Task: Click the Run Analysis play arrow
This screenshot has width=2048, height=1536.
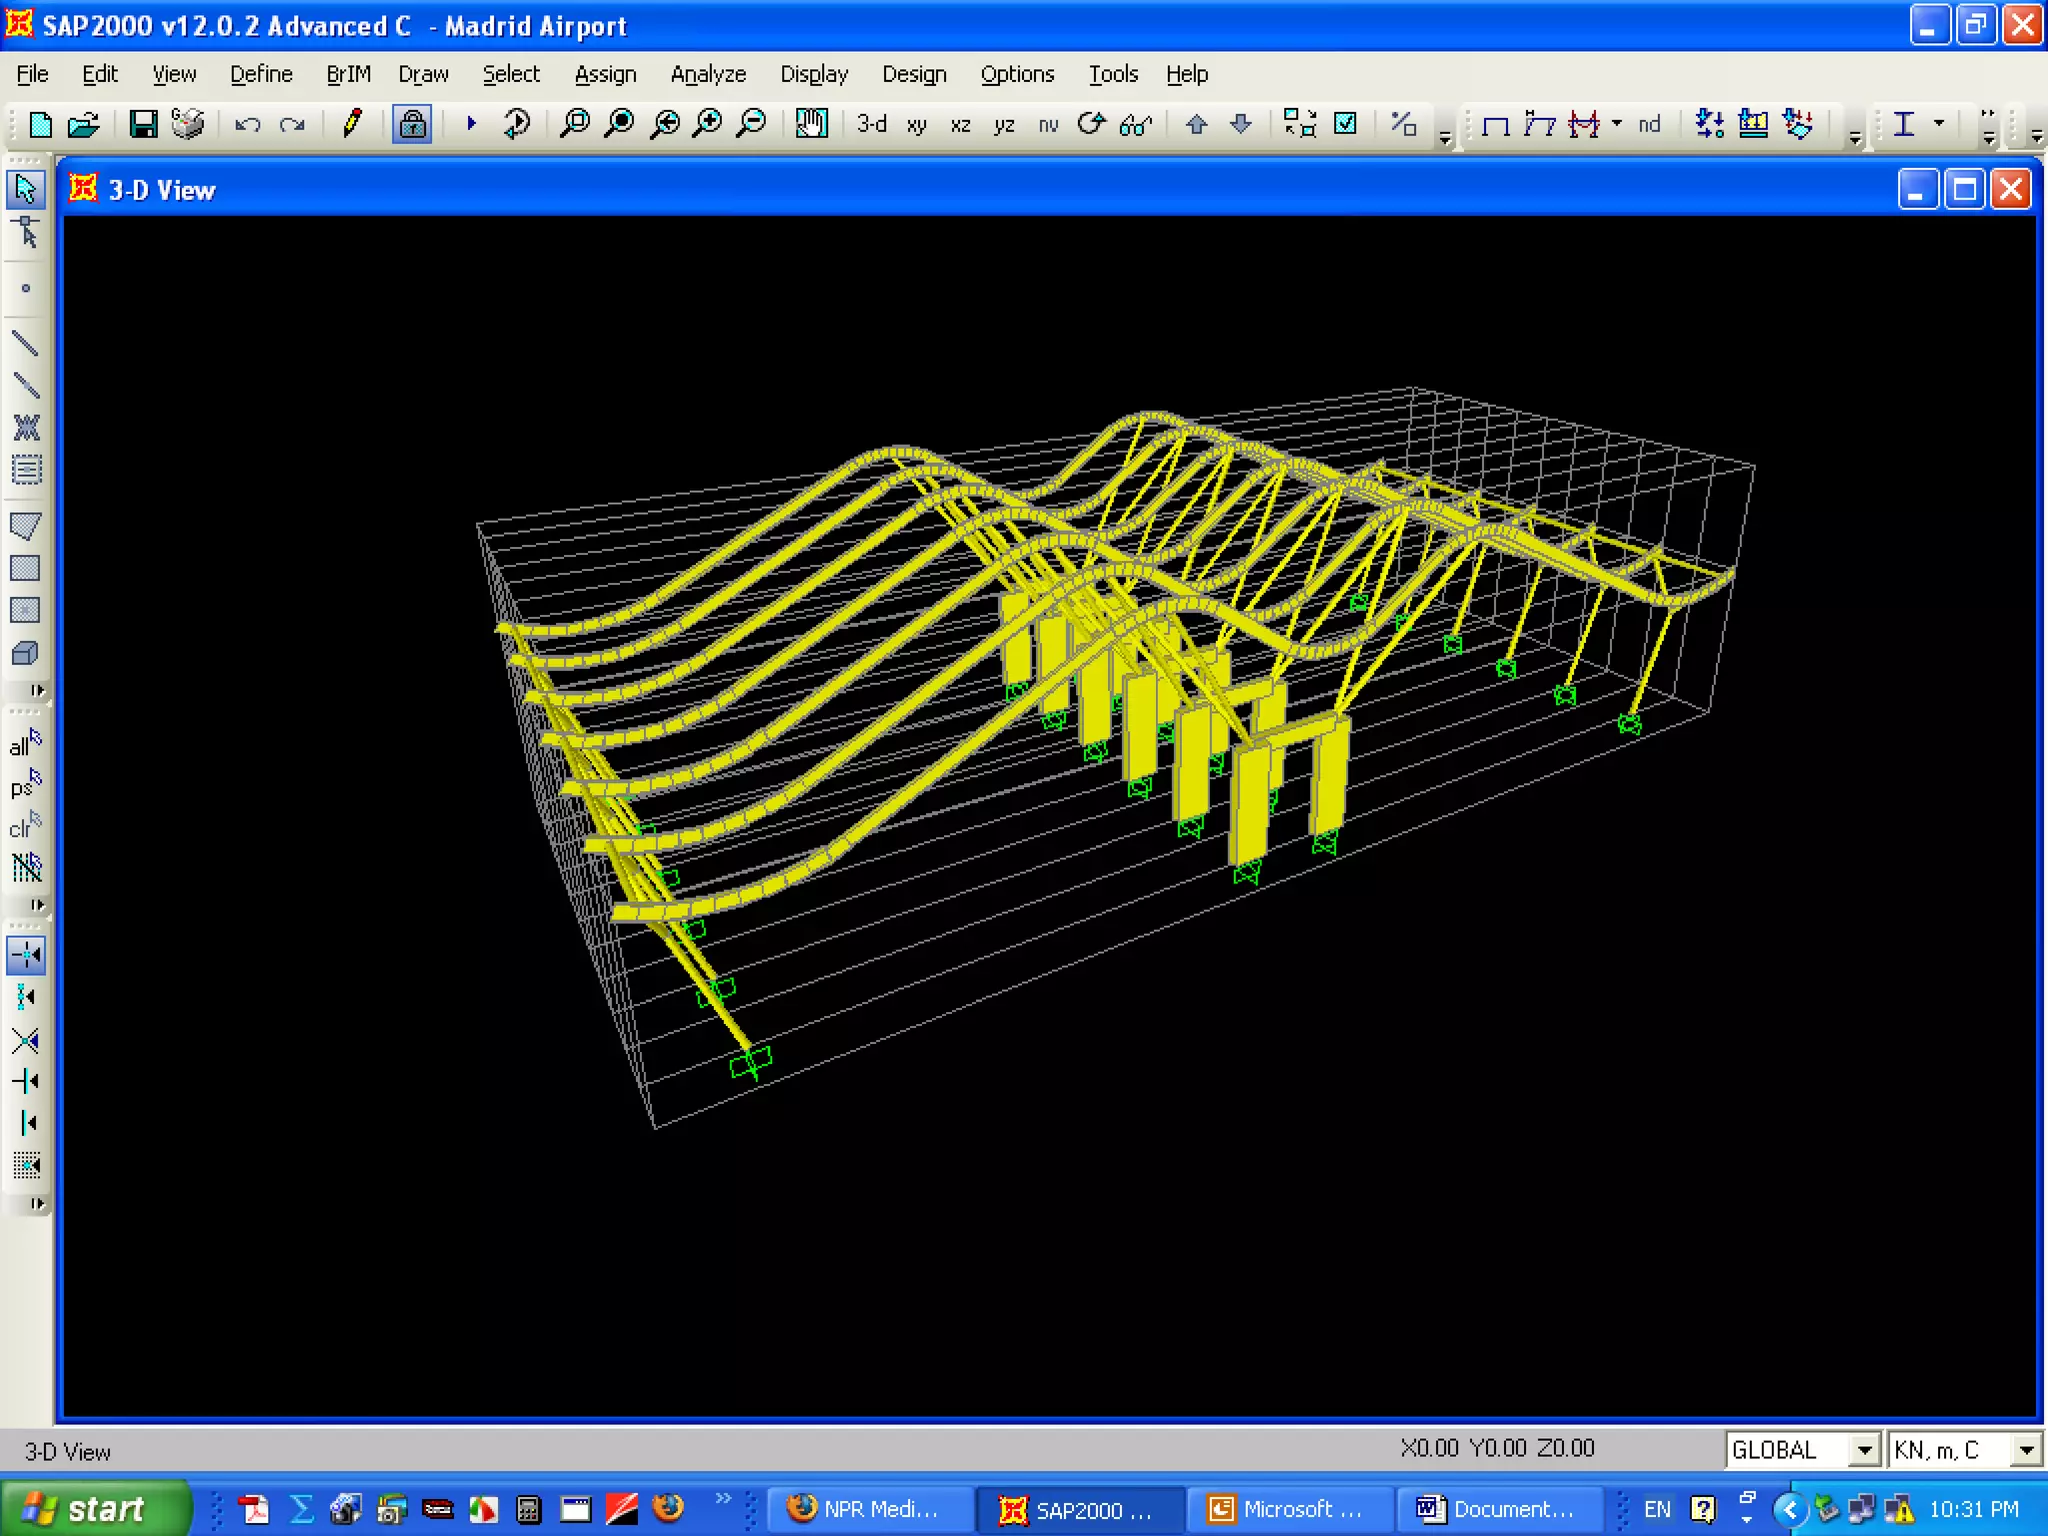Action: pyautogui.click(x=471, y=124)
